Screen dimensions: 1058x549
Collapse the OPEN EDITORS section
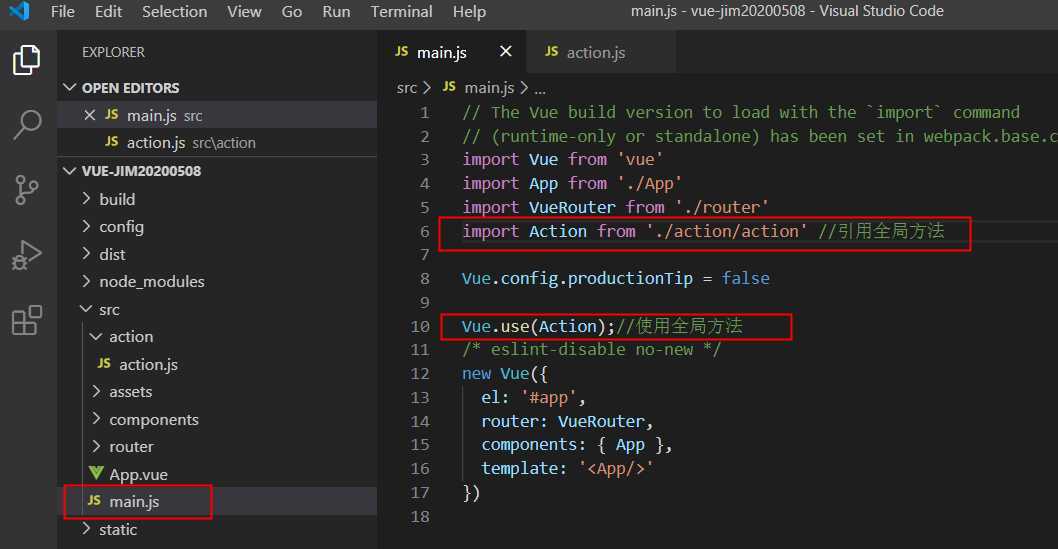click(69, 88)
